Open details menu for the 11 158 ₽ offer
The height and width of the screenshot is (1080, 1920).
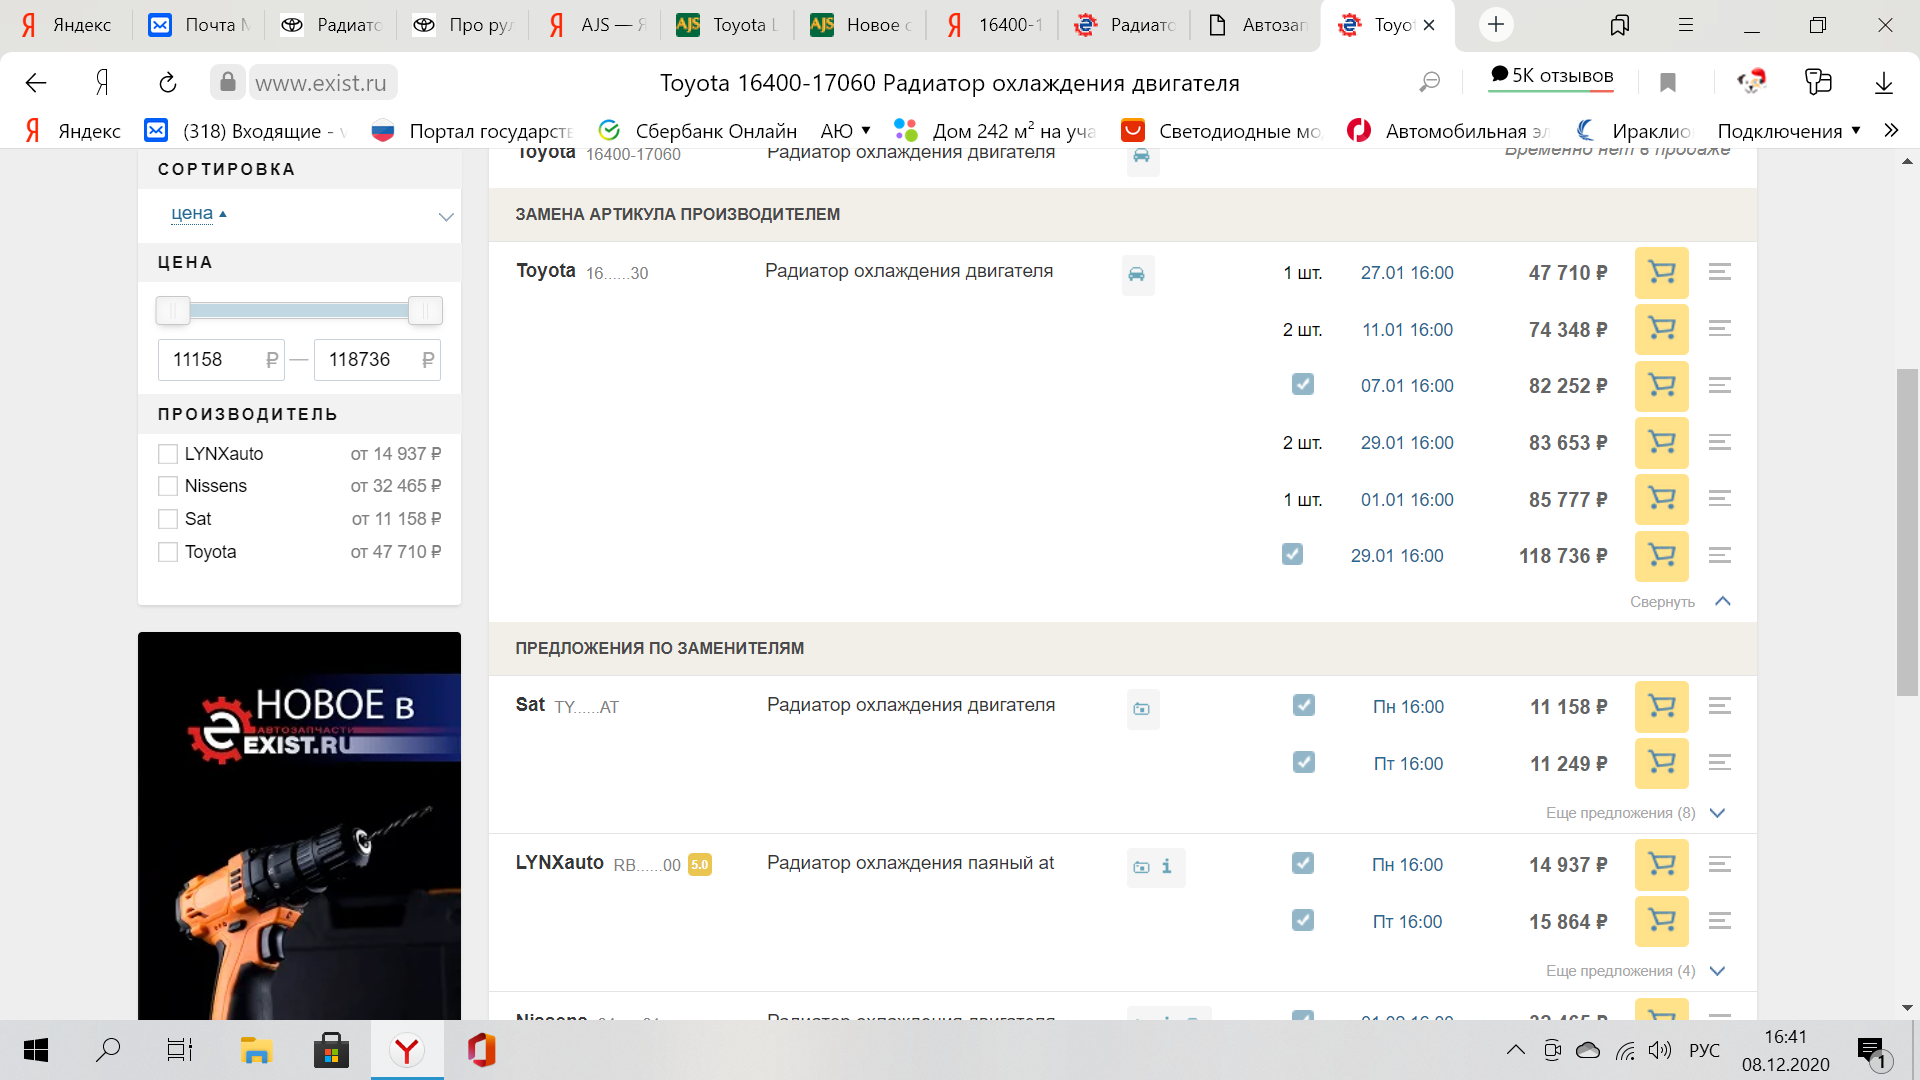pos(1719,707)
